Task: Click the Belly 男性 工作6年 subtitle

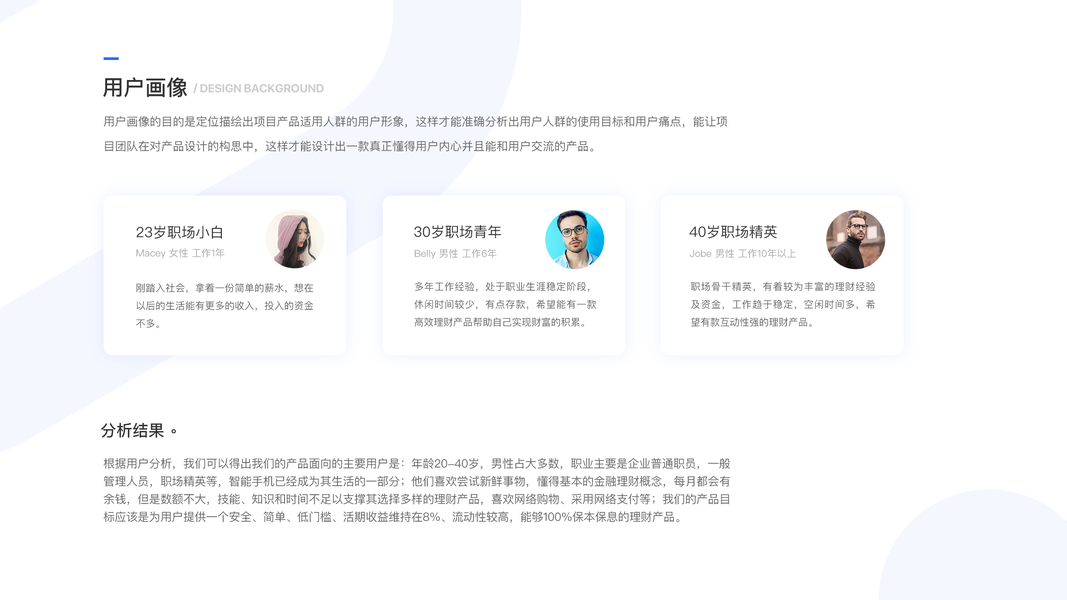Action: coord(455,254)
